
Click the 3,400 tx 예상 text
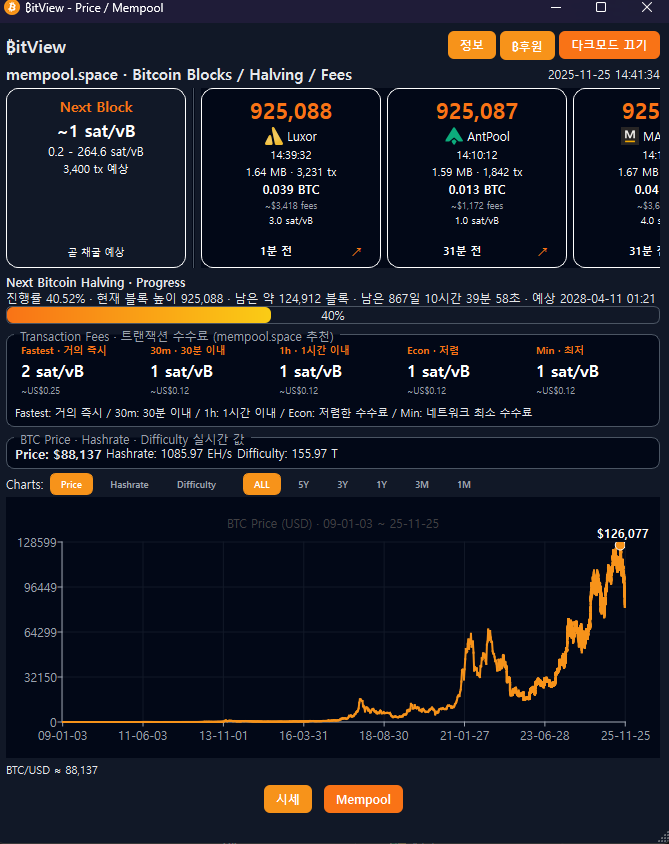click(x=96, y=169)
